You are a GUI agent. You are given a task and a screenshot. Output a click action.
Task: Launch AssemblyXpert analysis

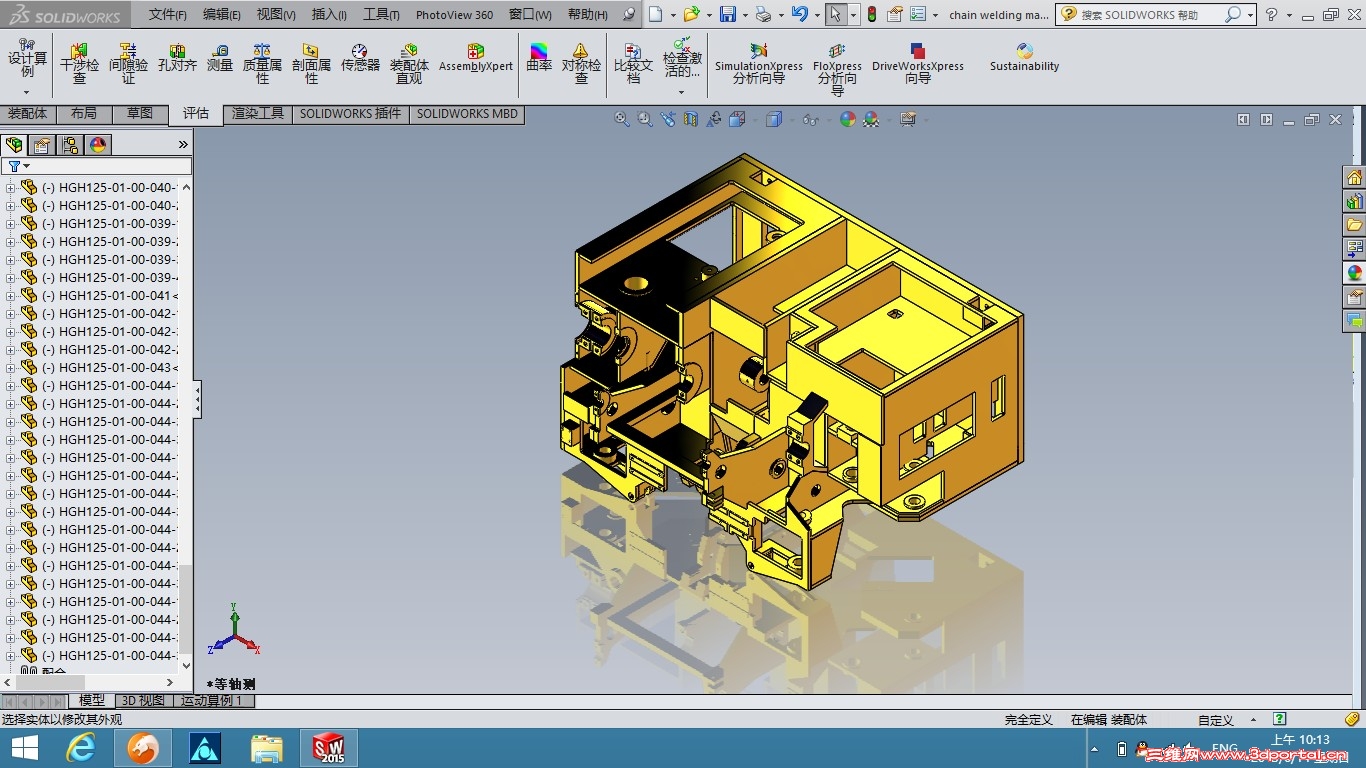pyautogui.click(x=476, y=58)
